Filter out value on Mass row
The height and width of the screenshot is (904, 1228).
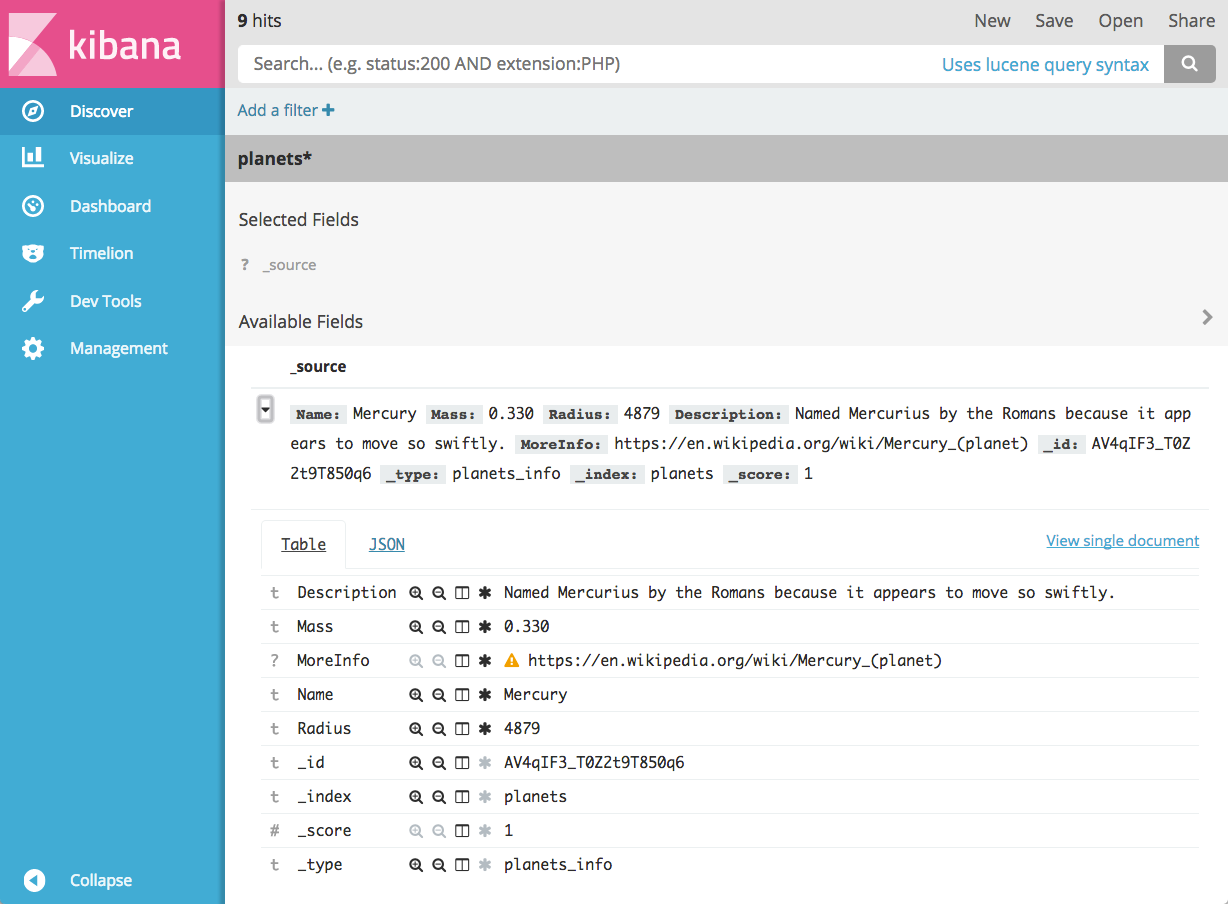(x=438, y=627)
